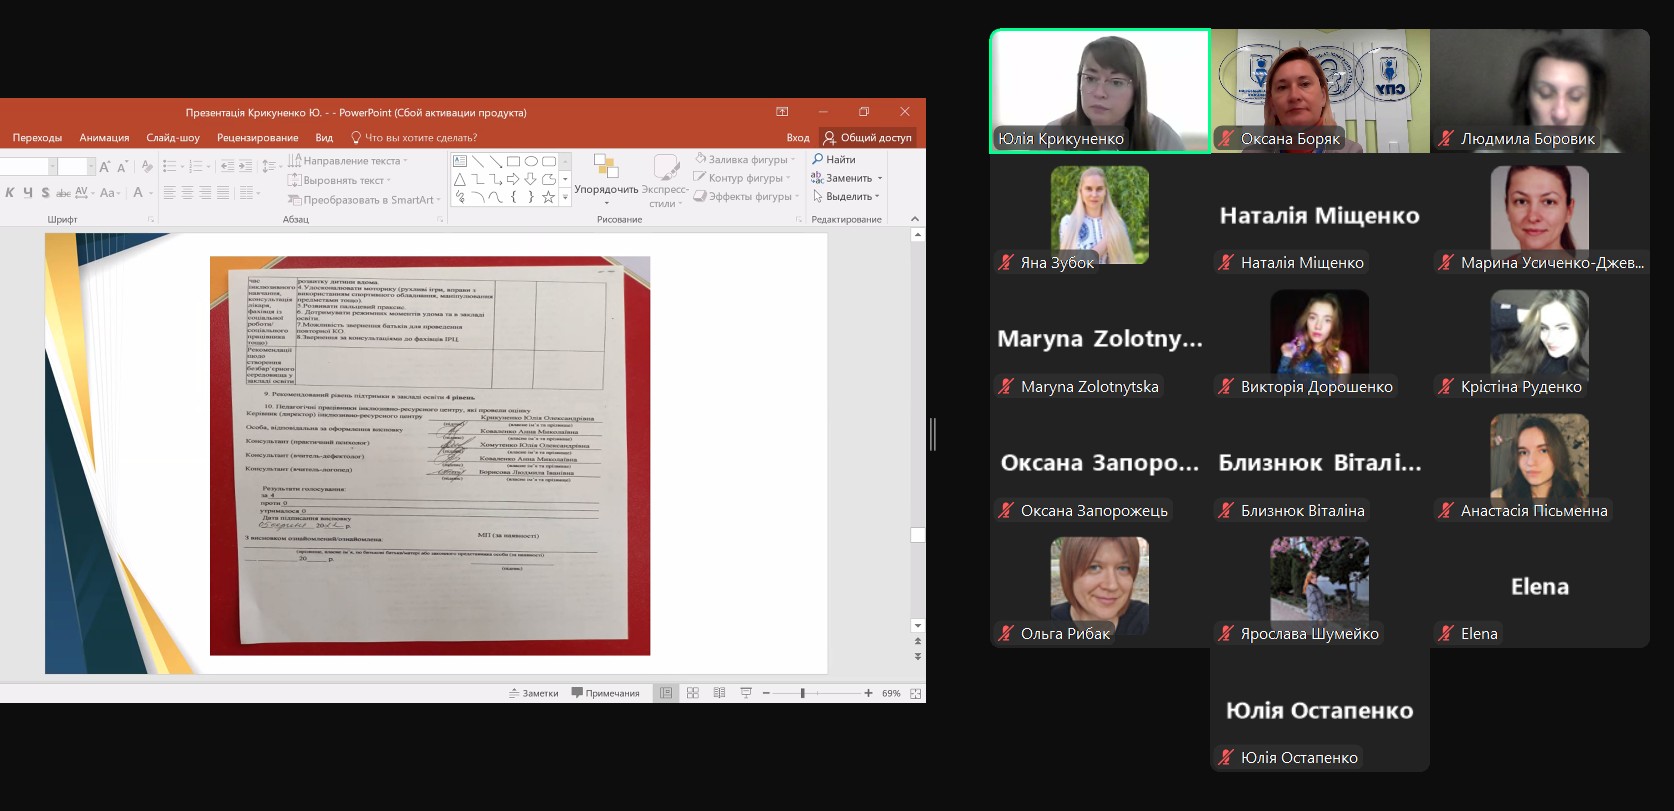
Task: Expand the Заменить dropdown arrow
Action: [880, 179]
